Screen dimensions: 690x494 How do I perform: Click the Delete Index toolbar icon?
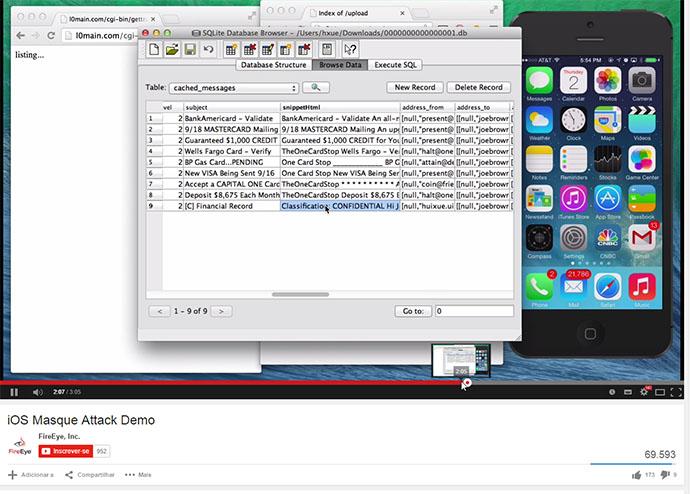pos(304,49)
